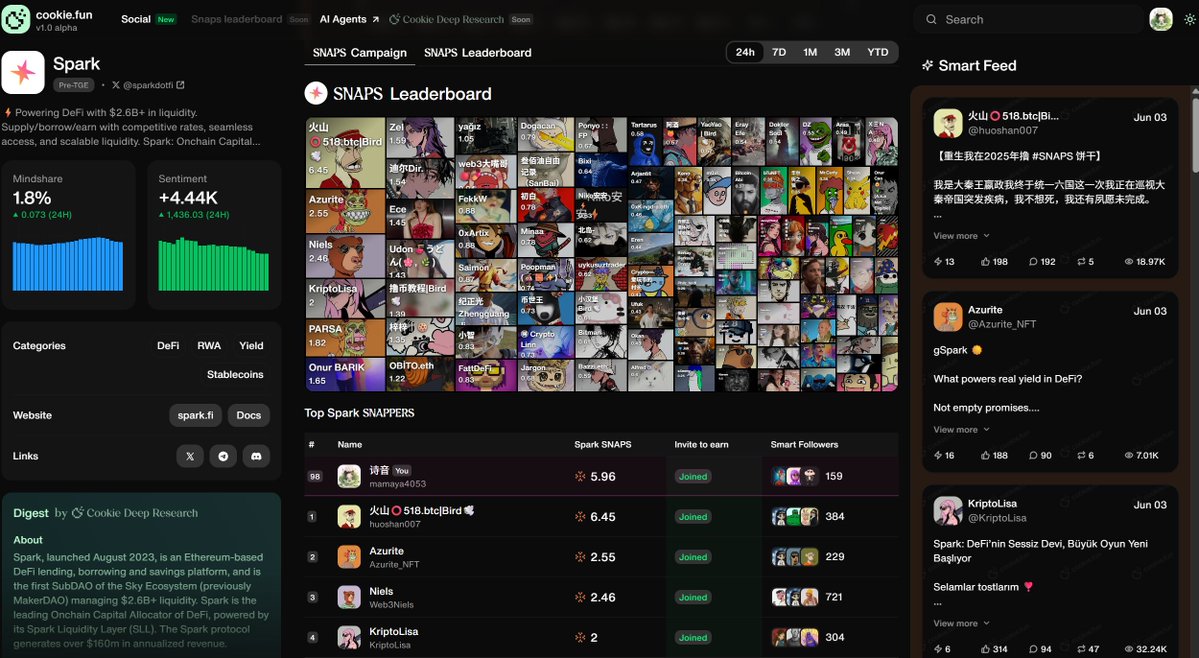Select the 1M time range
1199x658 pixels.
pyautogui.click(x=810, y=53)
